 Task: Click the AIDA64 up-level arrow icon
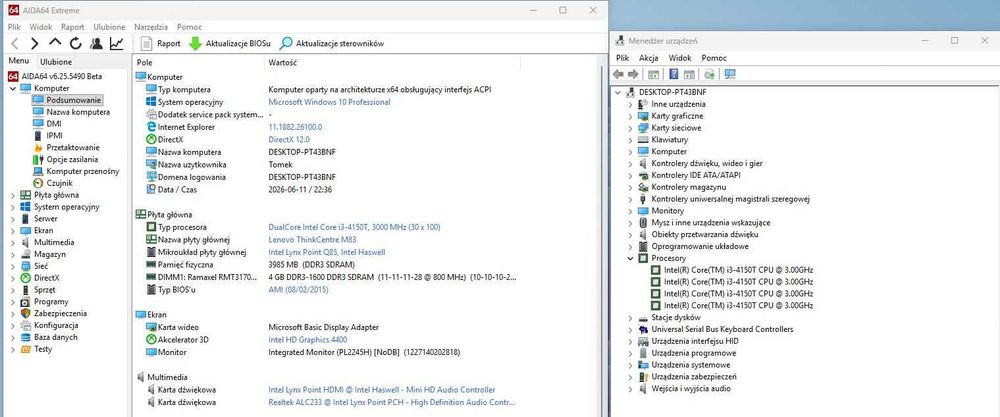[55, 43]
